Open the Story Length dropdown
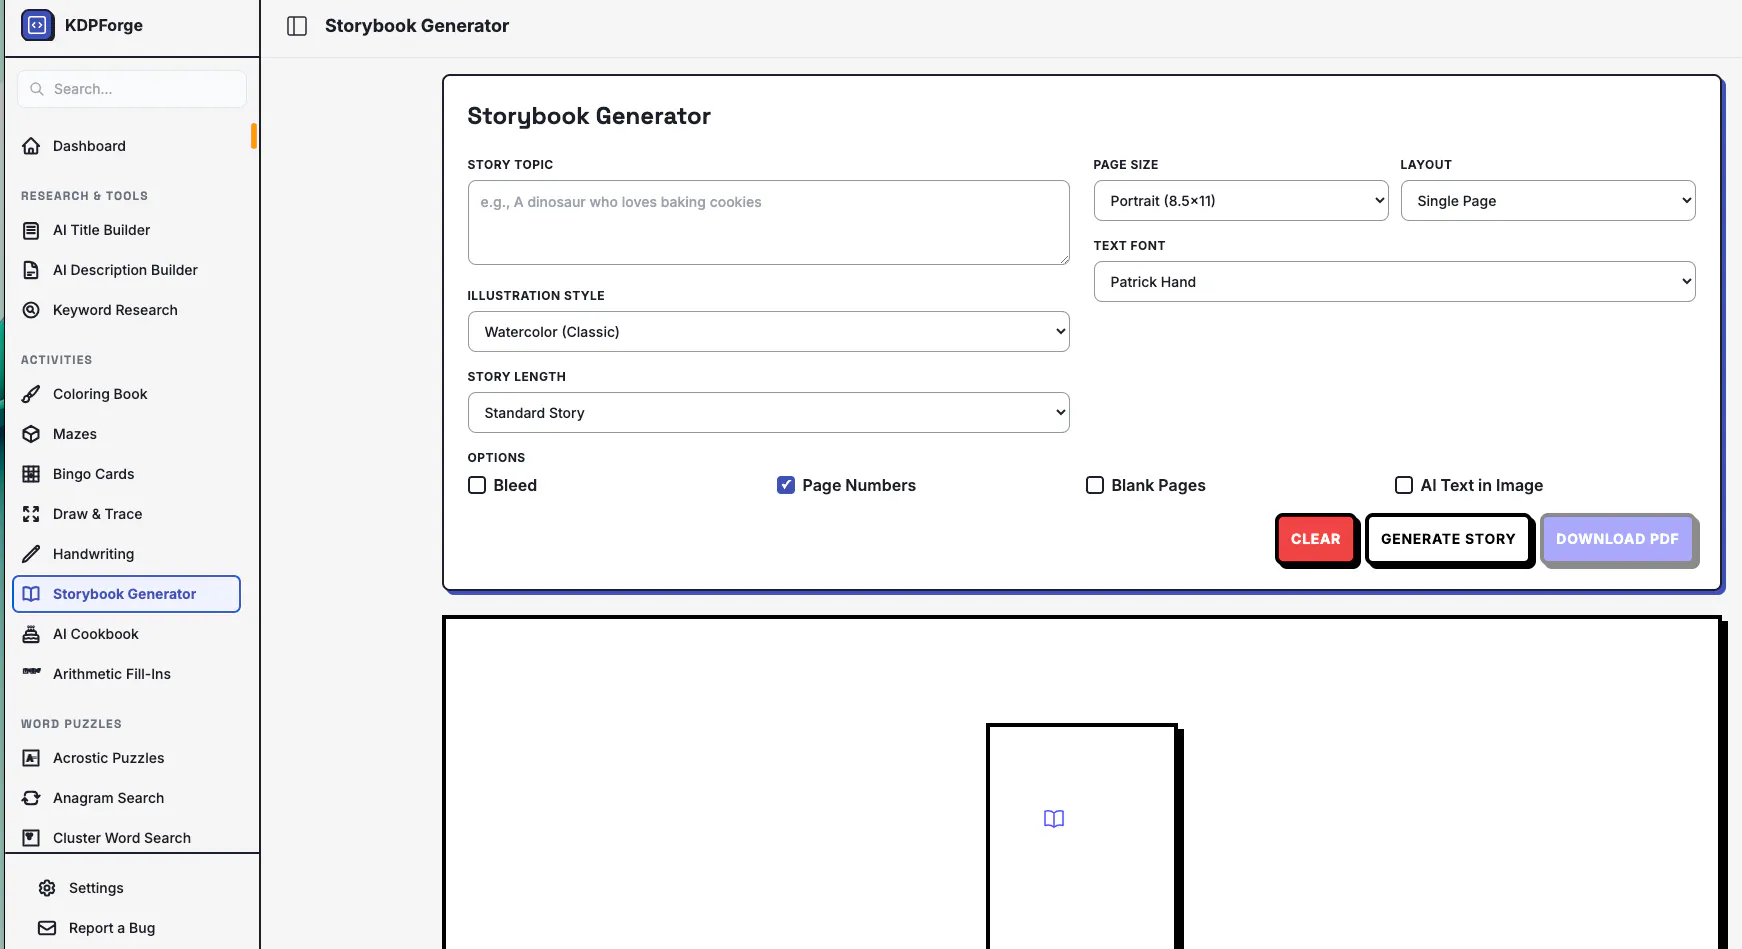Viewport: 1742px width, 949px height. click(x=768, y=413)
